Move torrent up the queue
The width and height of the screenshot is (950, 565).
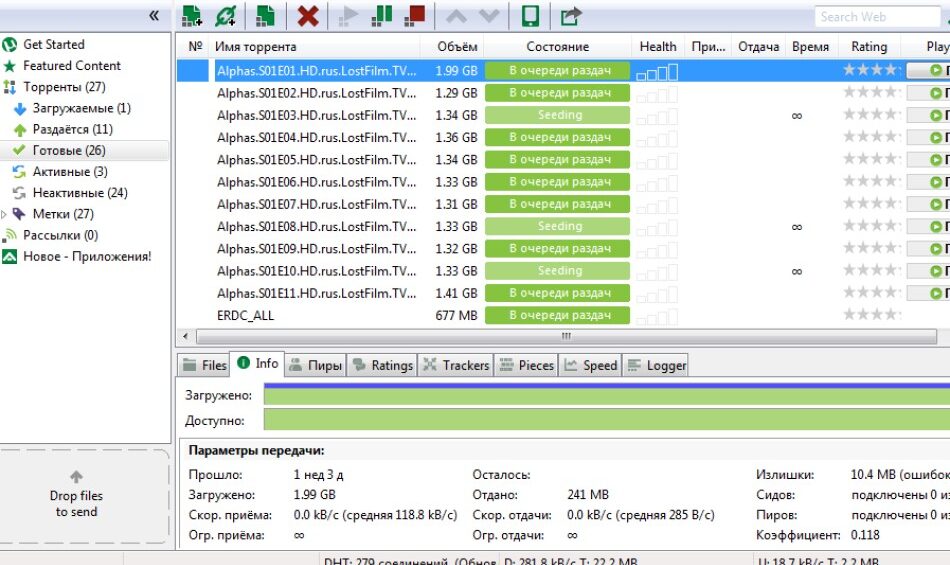pyautogui.click(x=456, y=16)
